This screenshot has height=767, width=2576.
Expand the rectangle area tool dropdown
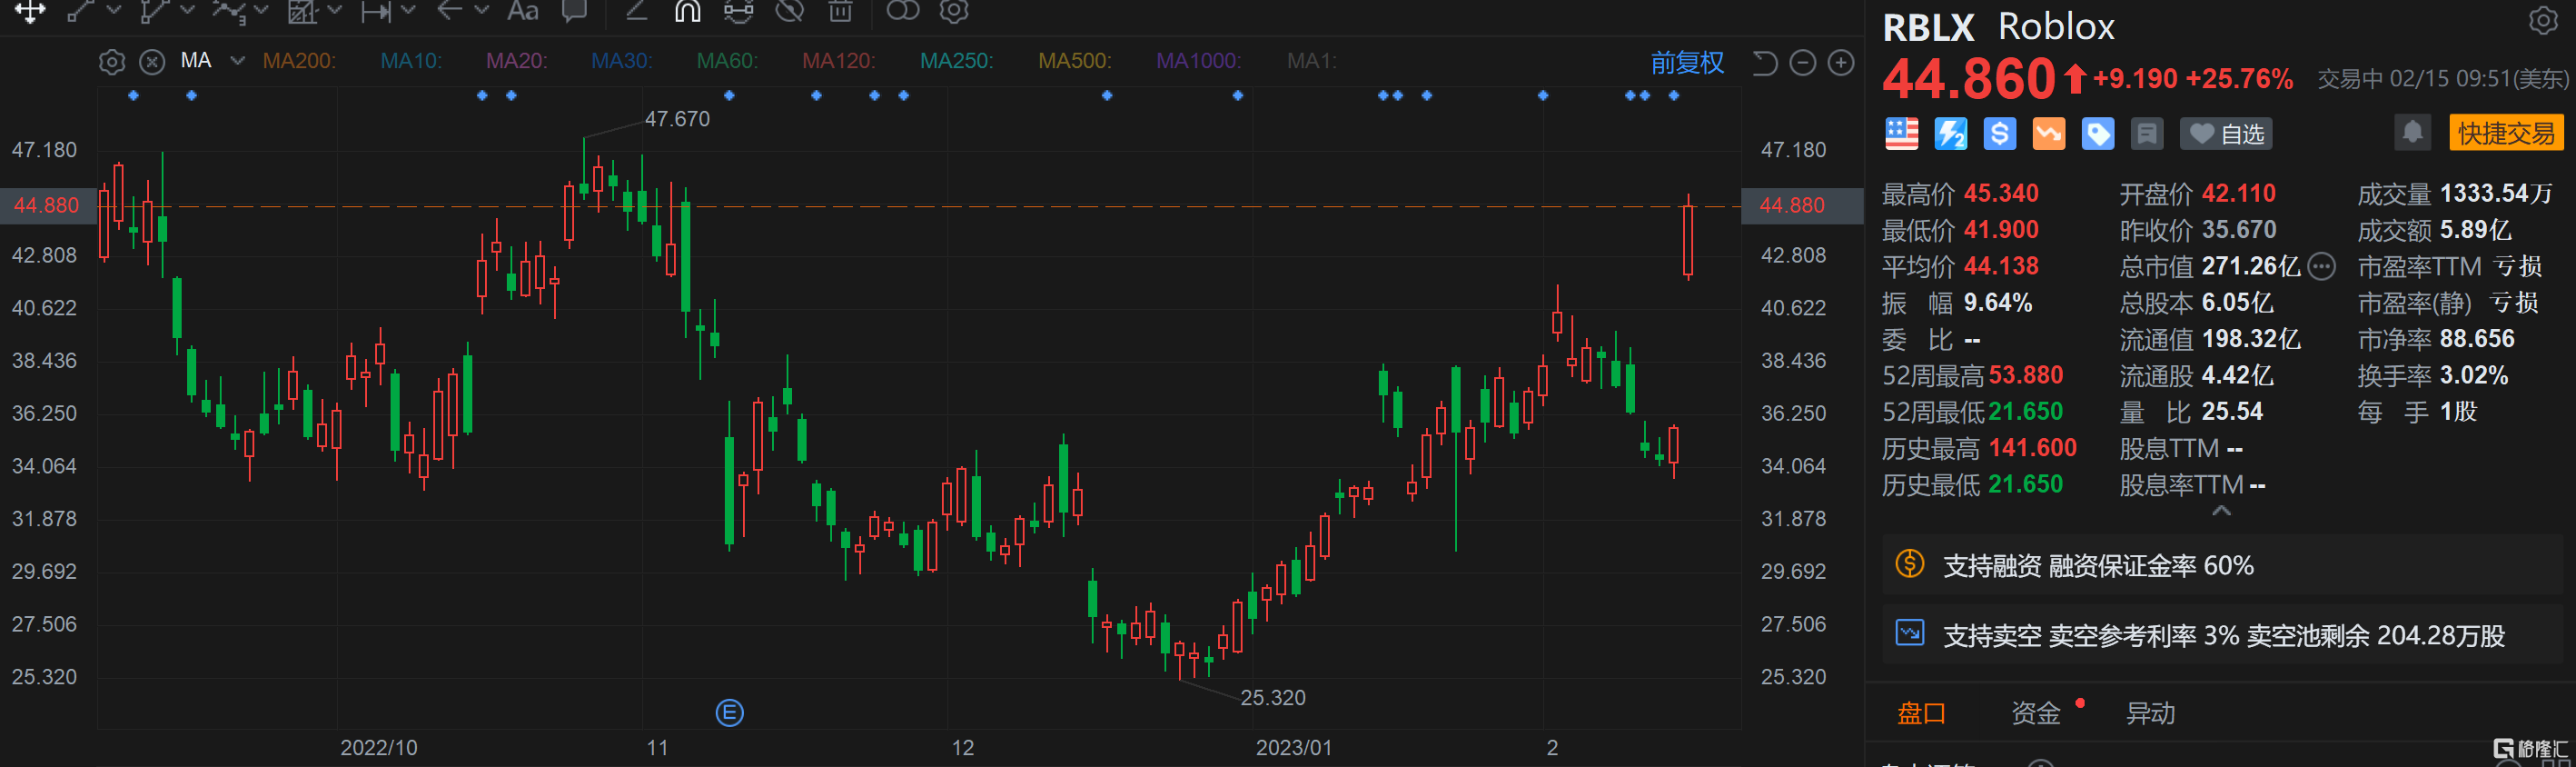point(335,10)
